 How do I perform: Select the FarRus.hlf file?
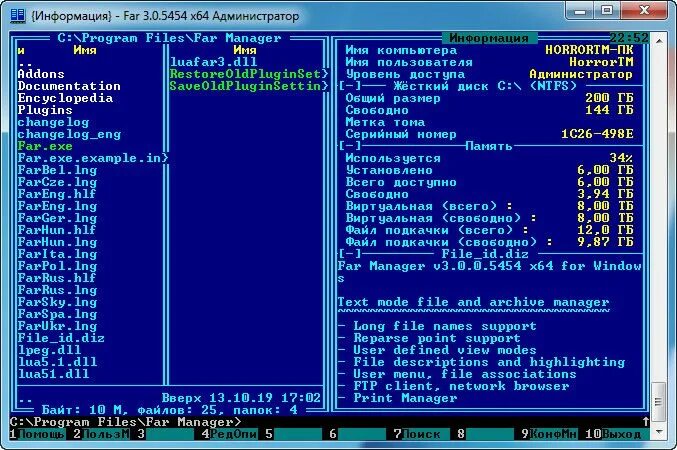(x=57, y=278)
